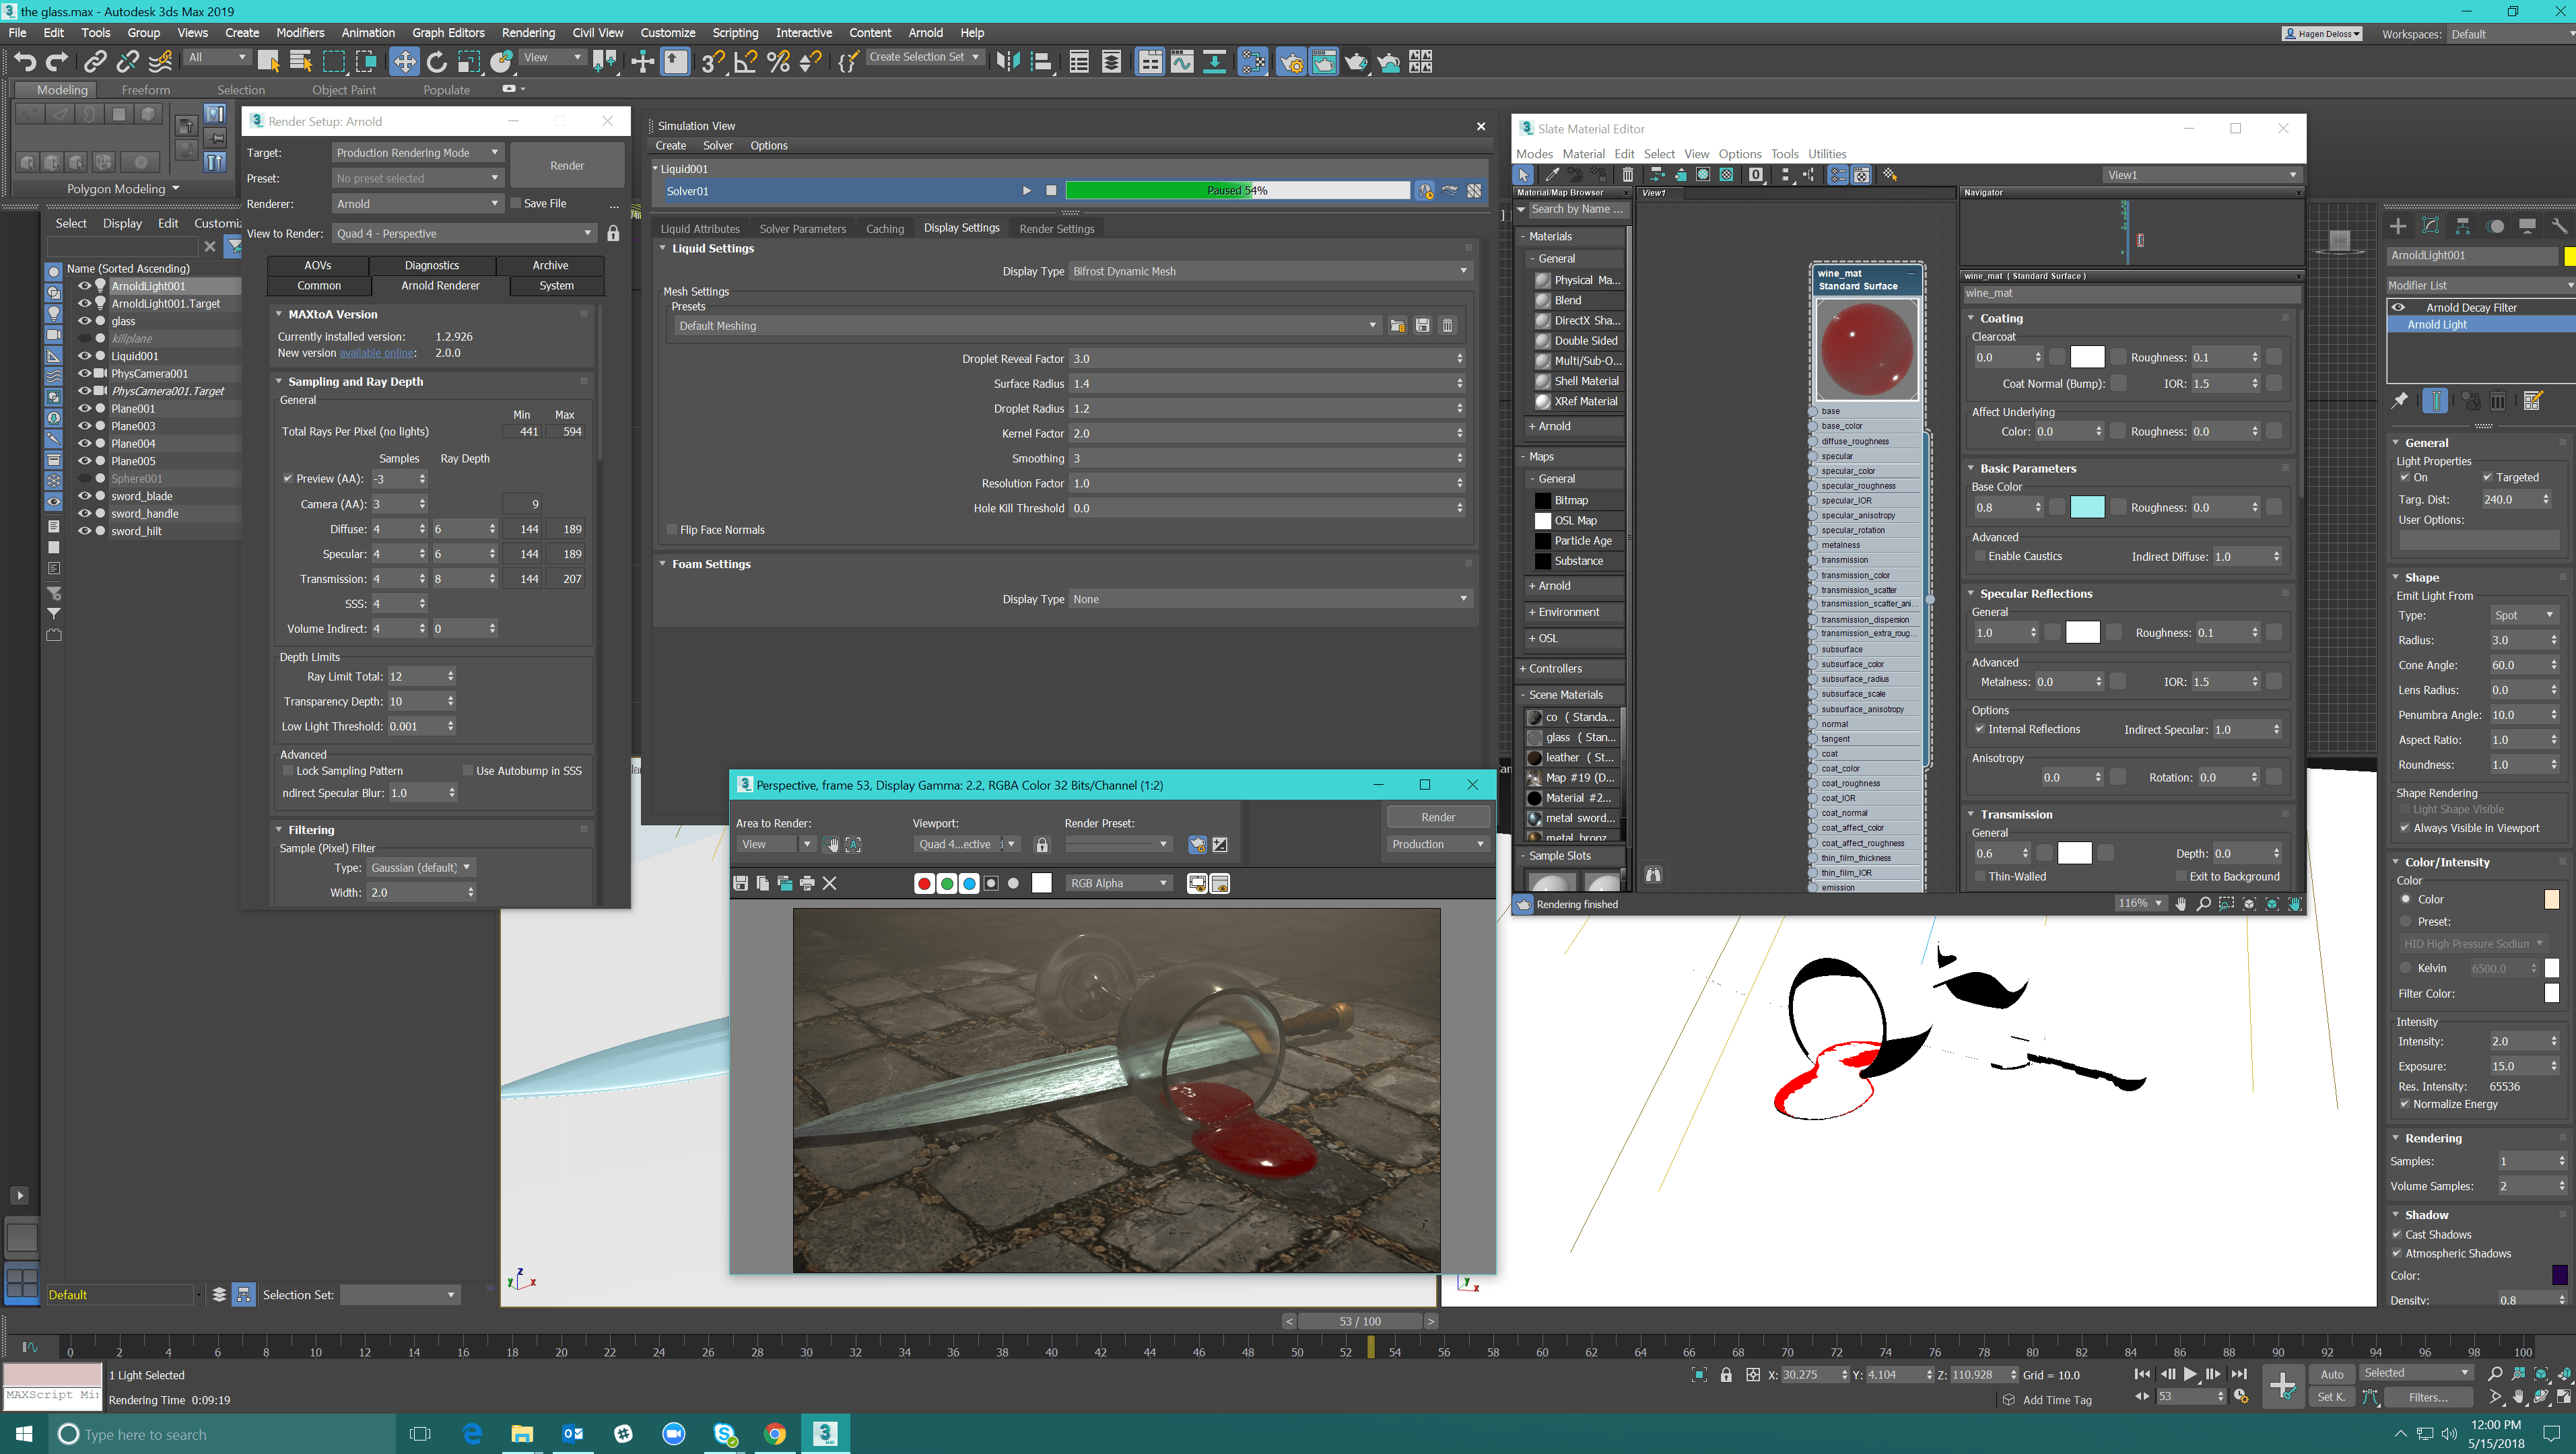Enable the red channel in the render window
This screenshot has width=2576, height=1454.
coord(924,883)
